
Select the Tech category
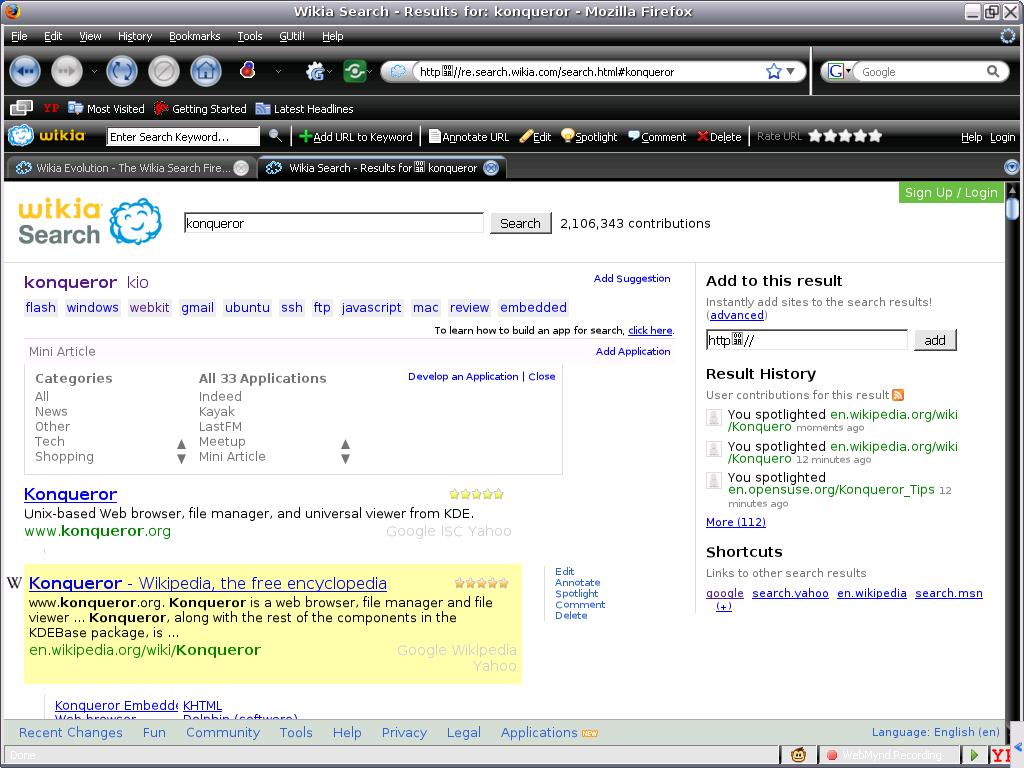(50, 441)
